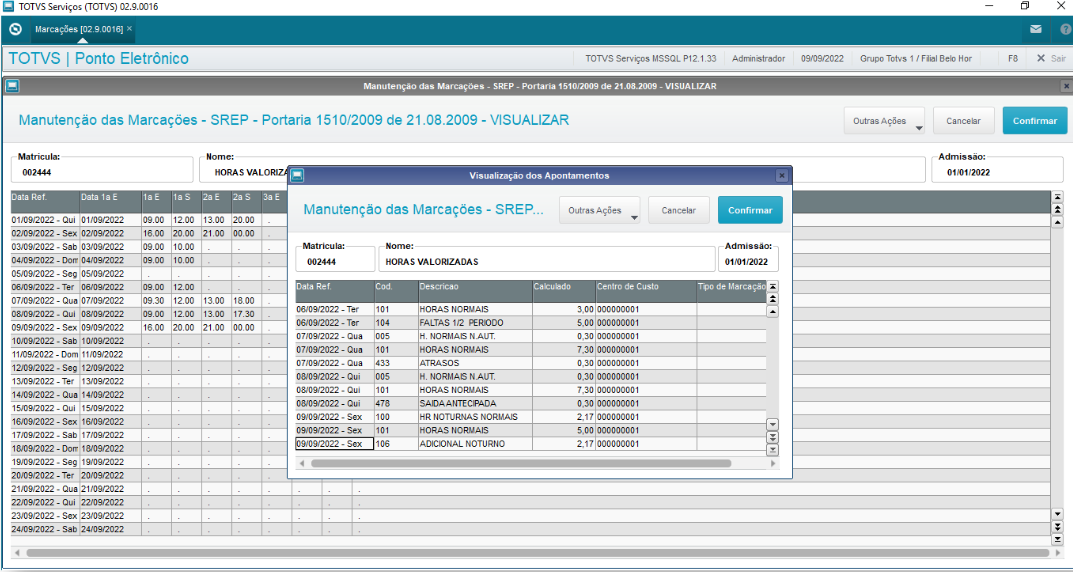Jump to first row in main Marcações grid
The width and height of the screenshot is (1073, 572).
tap(1057, 196)
